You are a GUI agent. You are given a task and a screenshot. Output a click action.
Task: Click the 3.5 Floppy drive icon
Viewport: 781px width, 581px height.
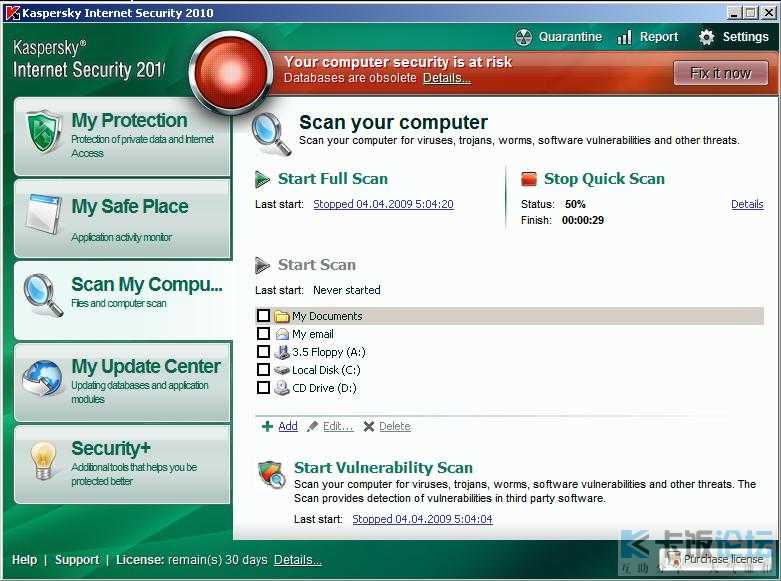point(282,352)
